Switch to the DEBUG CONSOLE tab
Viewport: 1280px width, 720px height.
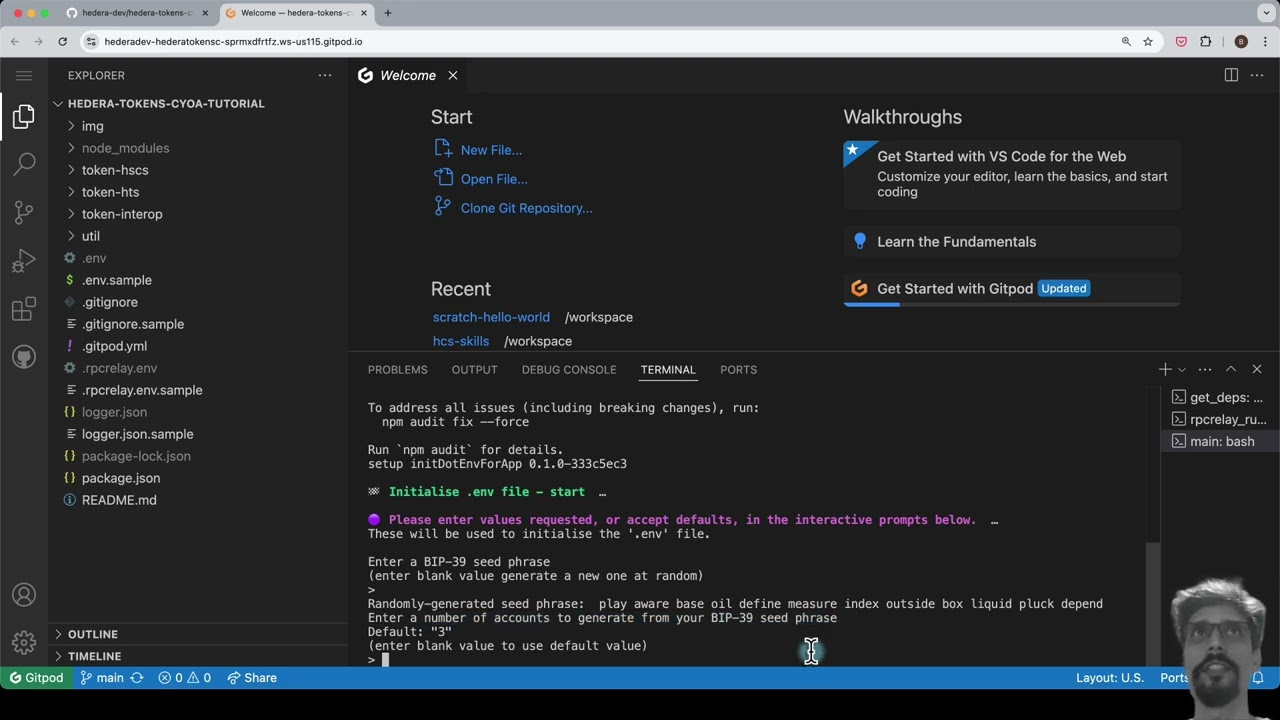(568, 369)
